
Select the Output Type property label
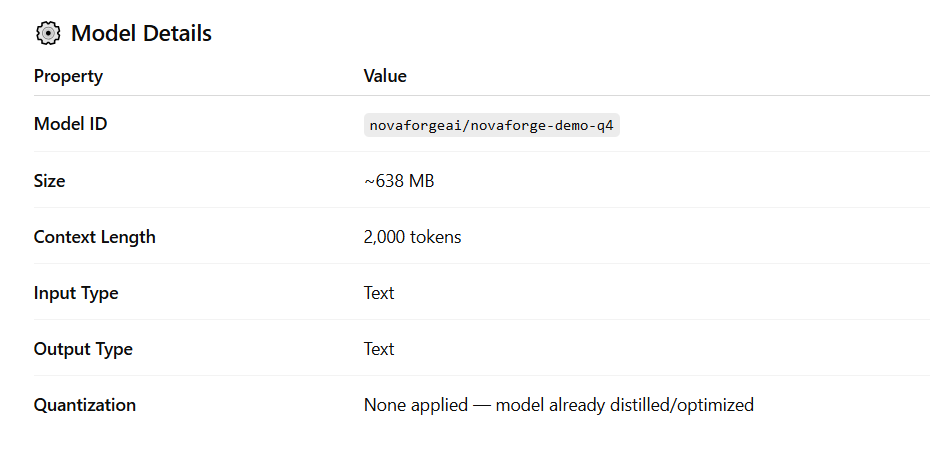tap(83, 349)
